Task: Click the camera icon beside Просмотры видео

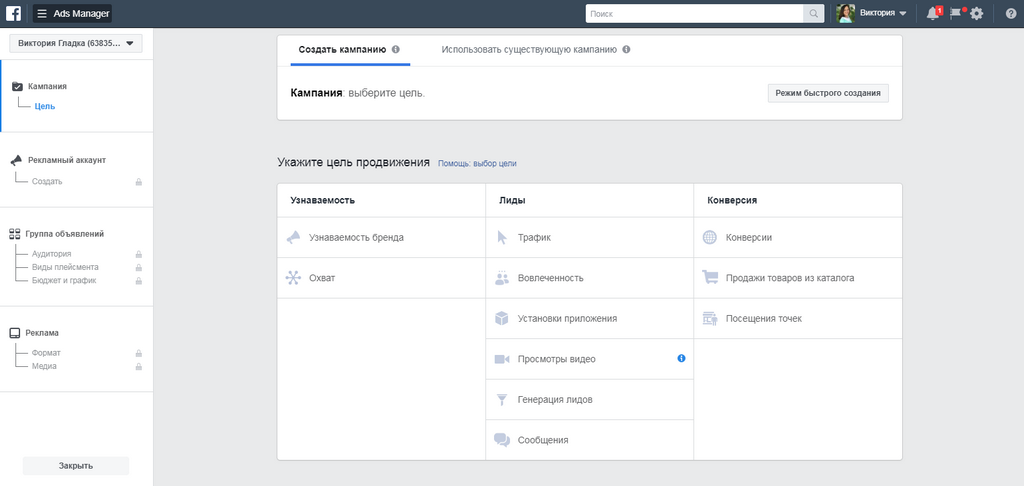Action: click(x=502, y=359)
